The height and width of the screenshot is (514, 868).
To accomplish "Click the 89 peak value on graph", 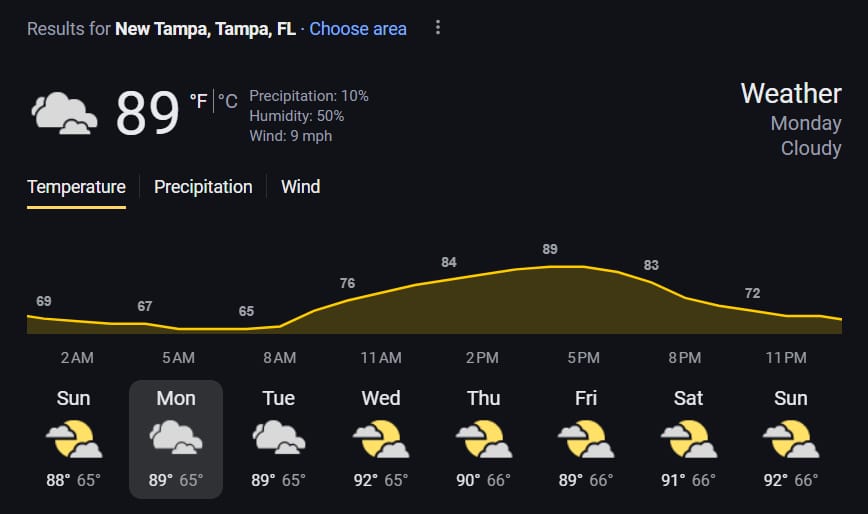I will 550,250.
